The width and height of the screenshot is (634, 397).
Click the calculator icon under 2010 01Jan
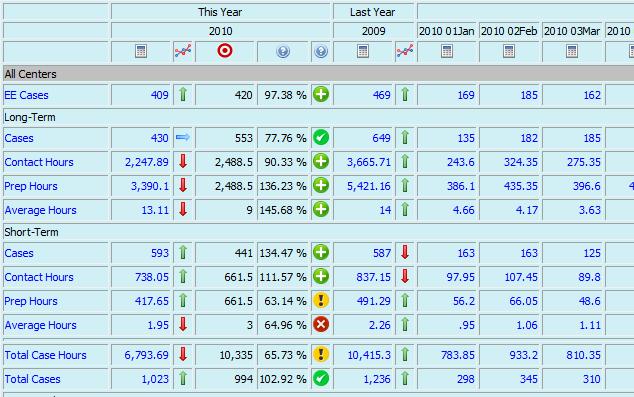tap(447, 51)
